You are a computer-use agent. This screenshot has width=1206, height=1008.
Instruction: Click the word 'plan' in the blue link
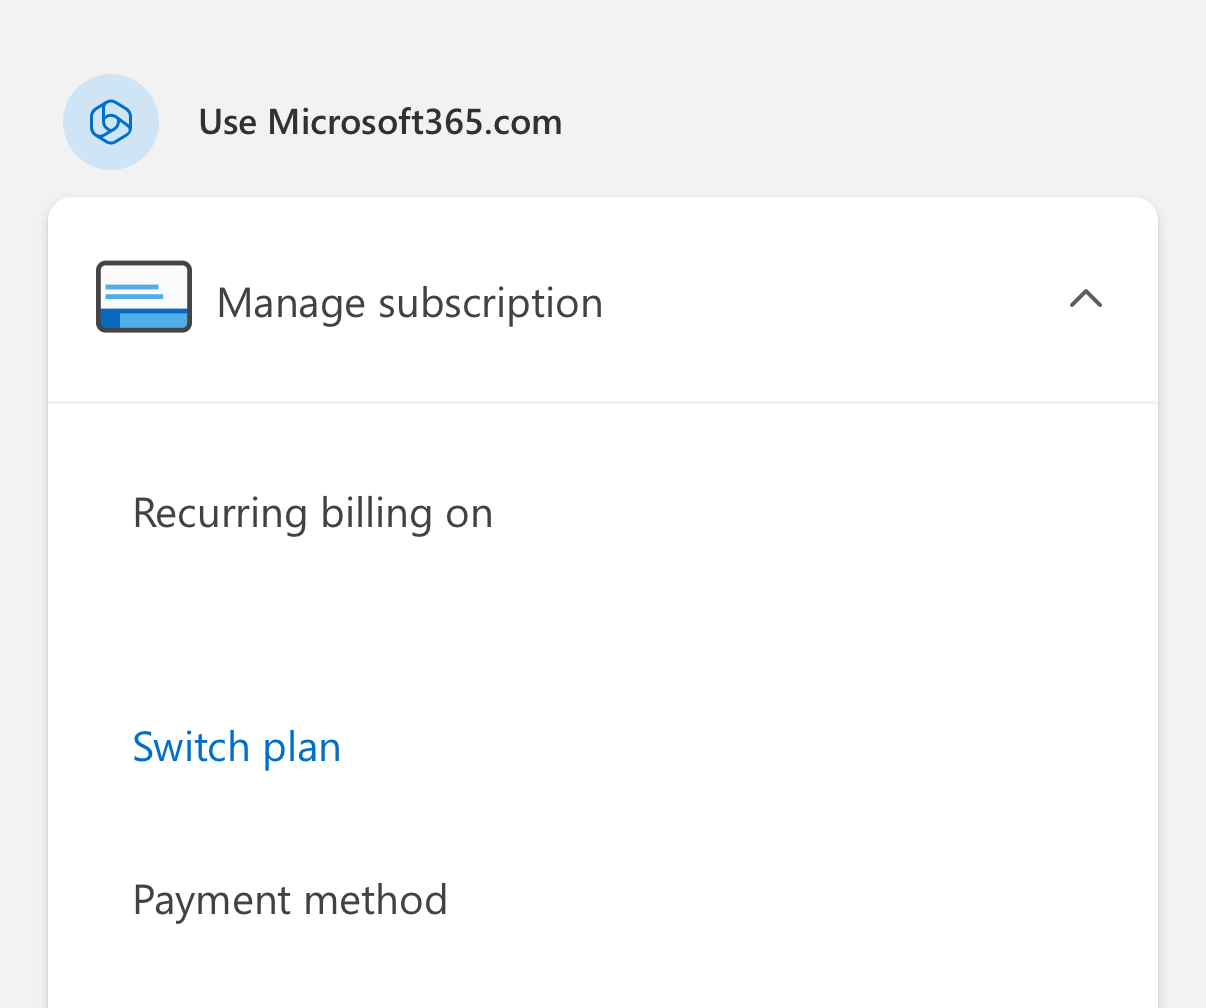[302, 748]
